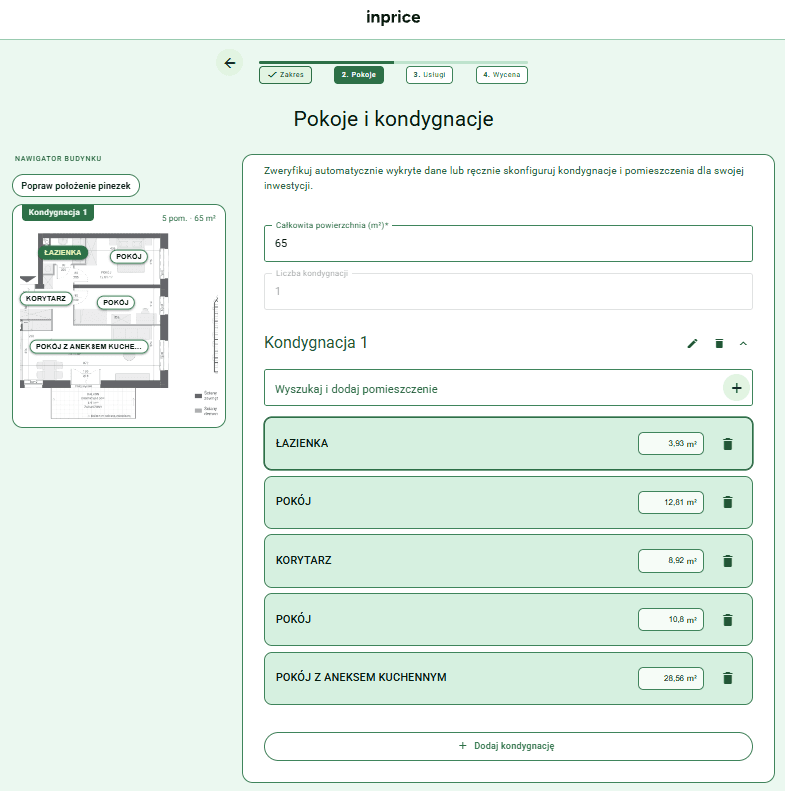The width and height of the screenshot is (785, 791).
Task: Collapse the Kondygnacja 1 section chevron
Action: coord(743,344)
